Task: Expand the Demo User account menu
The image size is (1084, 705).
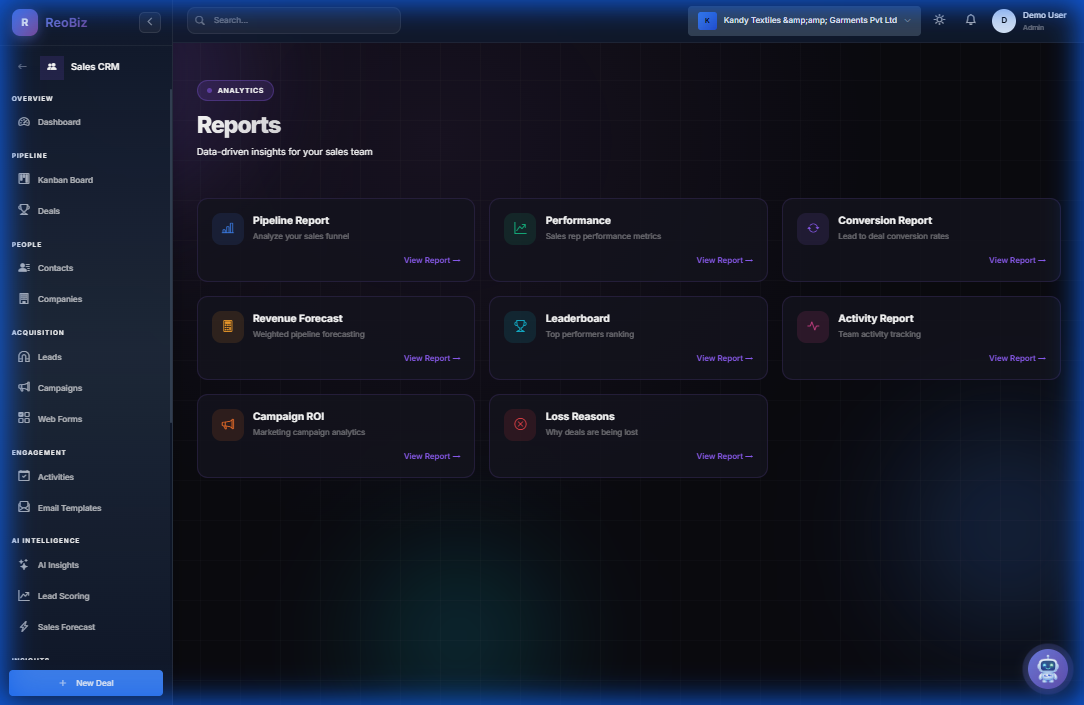Action: click(1026, 19)
